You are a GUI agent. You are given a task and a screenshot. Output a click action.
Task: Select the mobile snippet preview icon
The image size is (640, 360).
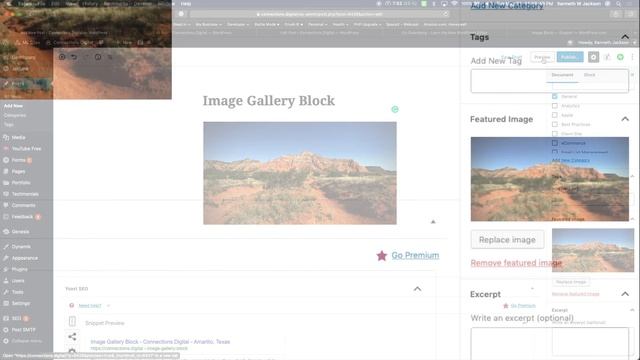pos(72,322)
